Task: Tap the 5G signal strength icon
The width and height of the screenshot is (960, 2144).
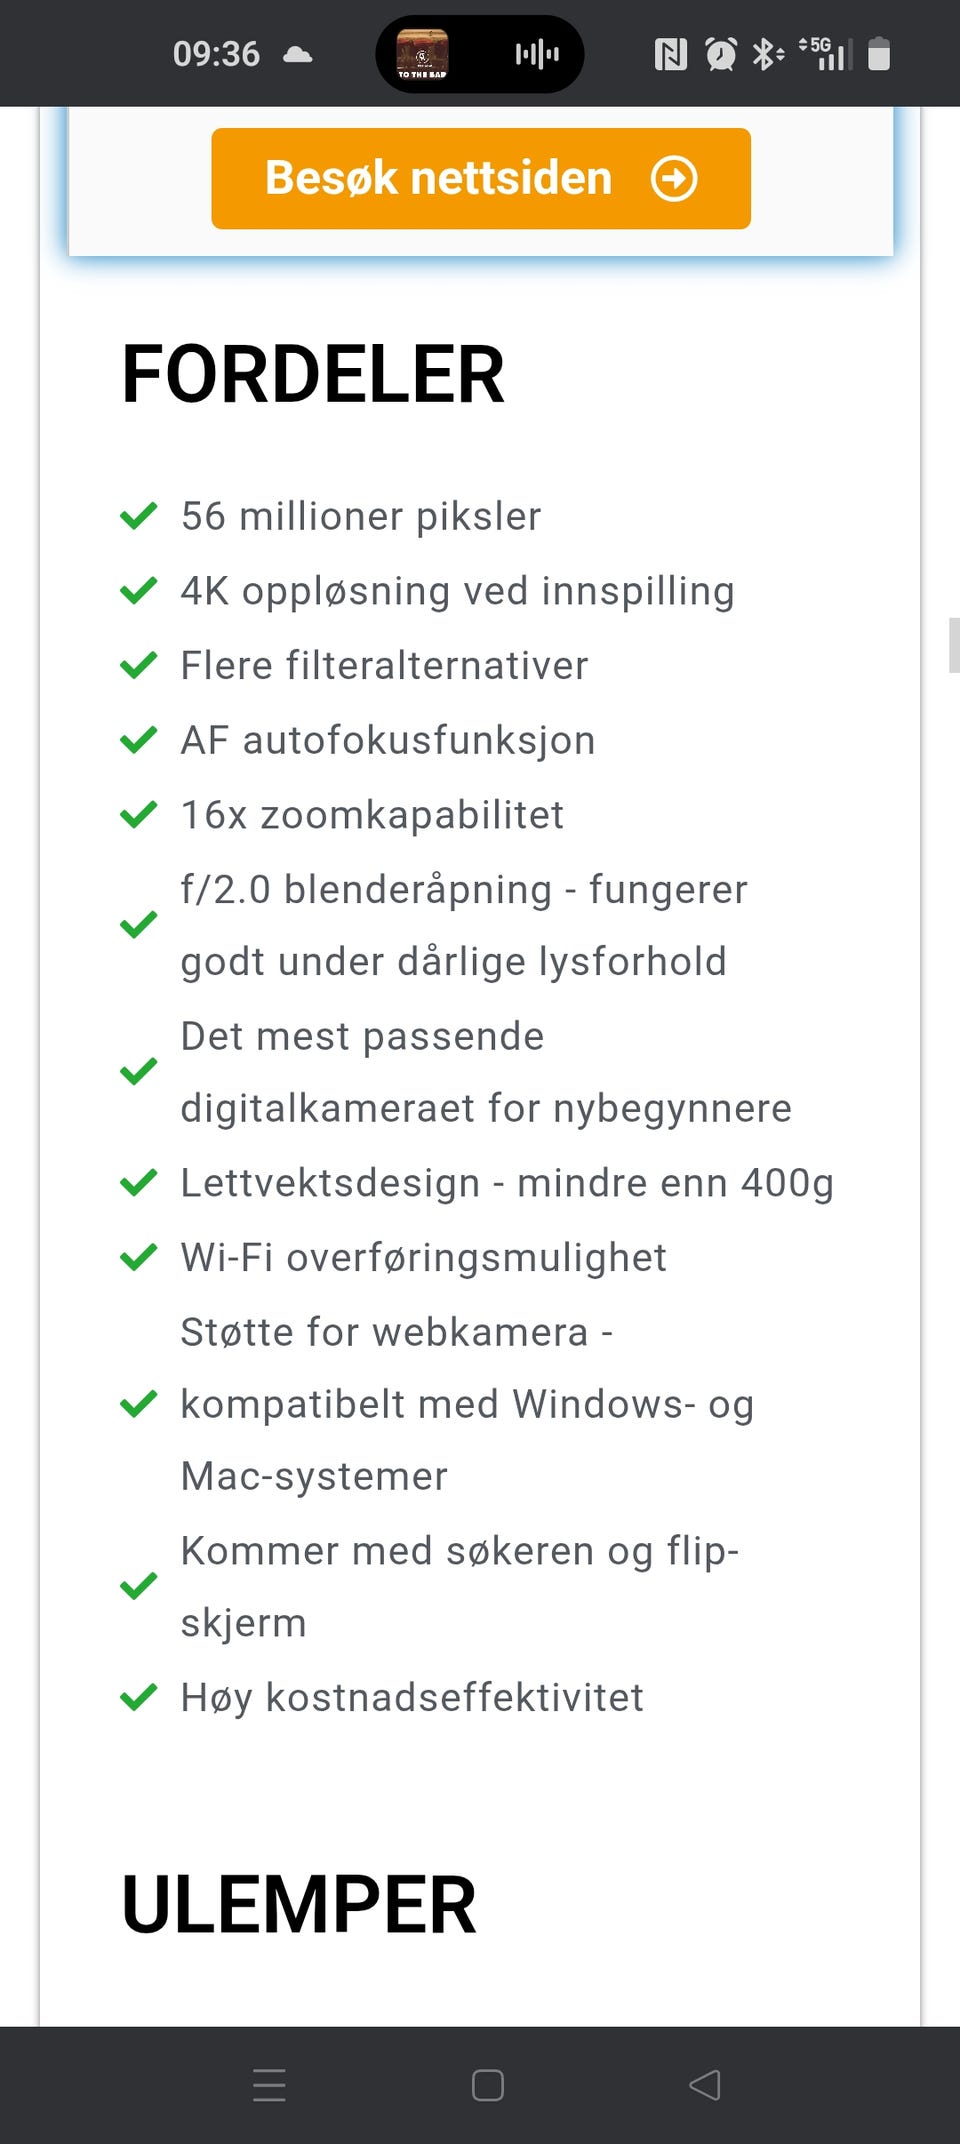Action: click(x=826, y=54)
